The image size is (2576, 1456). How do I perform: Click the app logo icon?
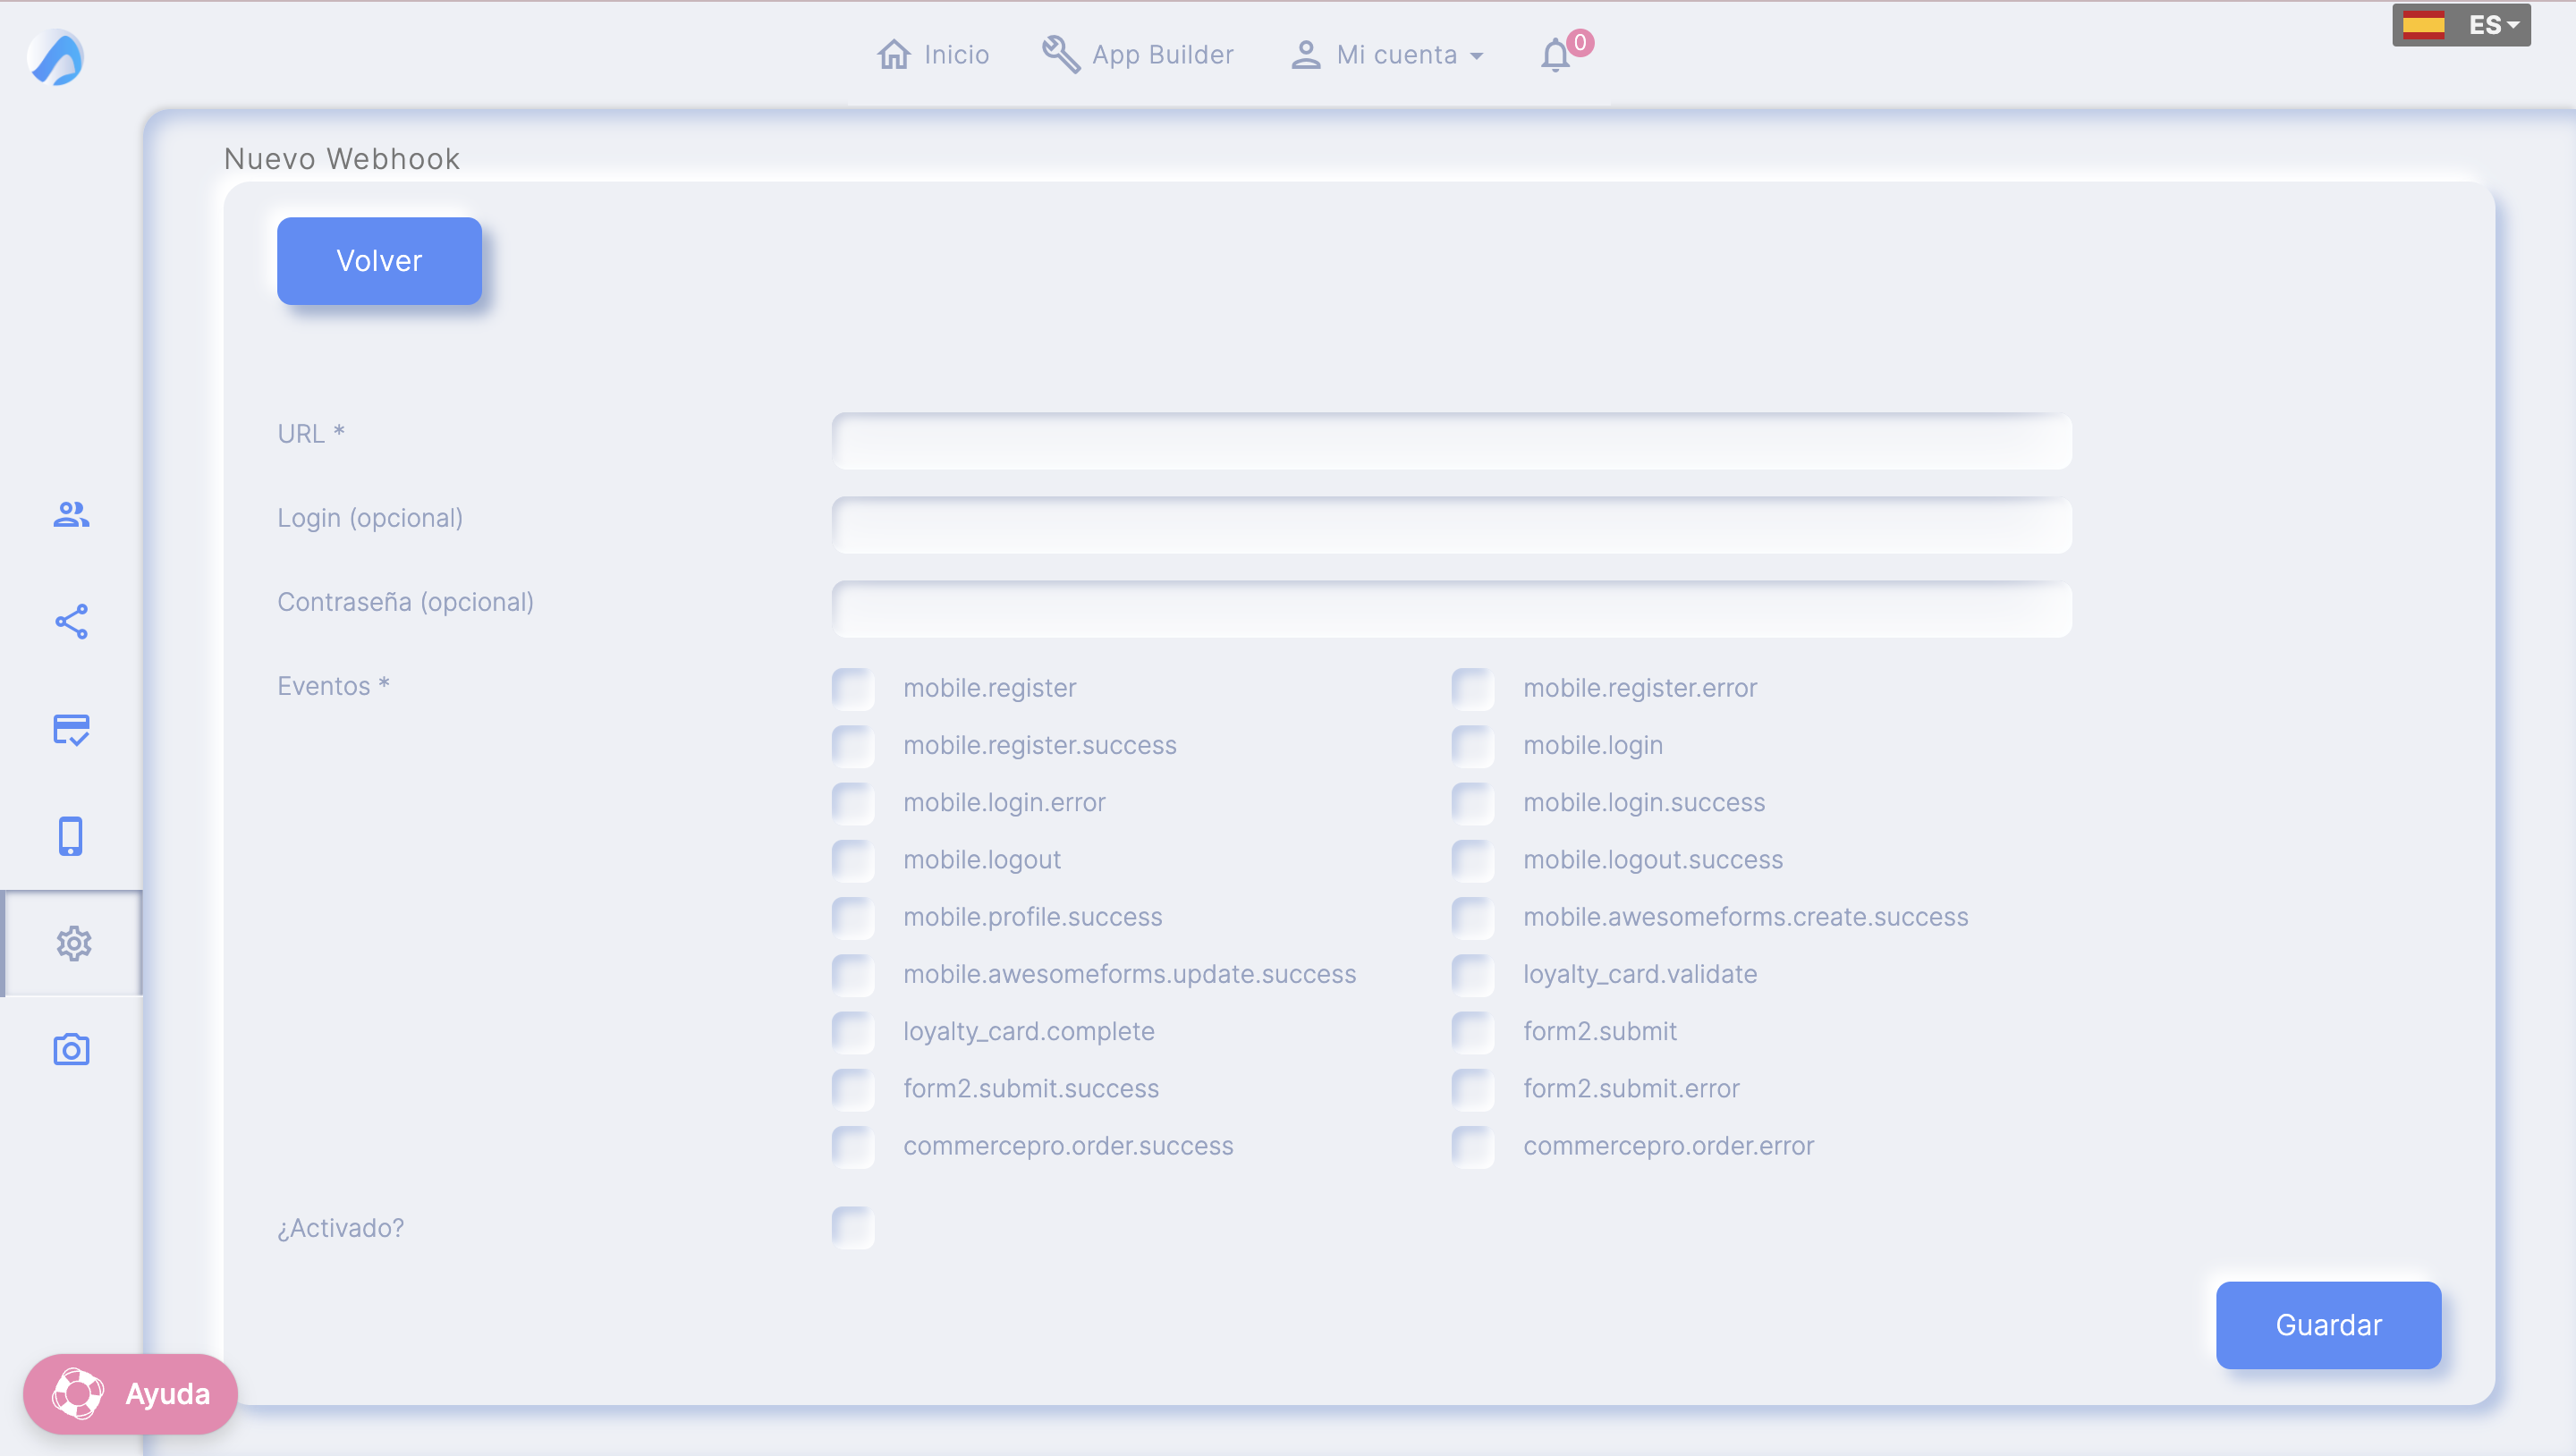click(x=56, y=57)
